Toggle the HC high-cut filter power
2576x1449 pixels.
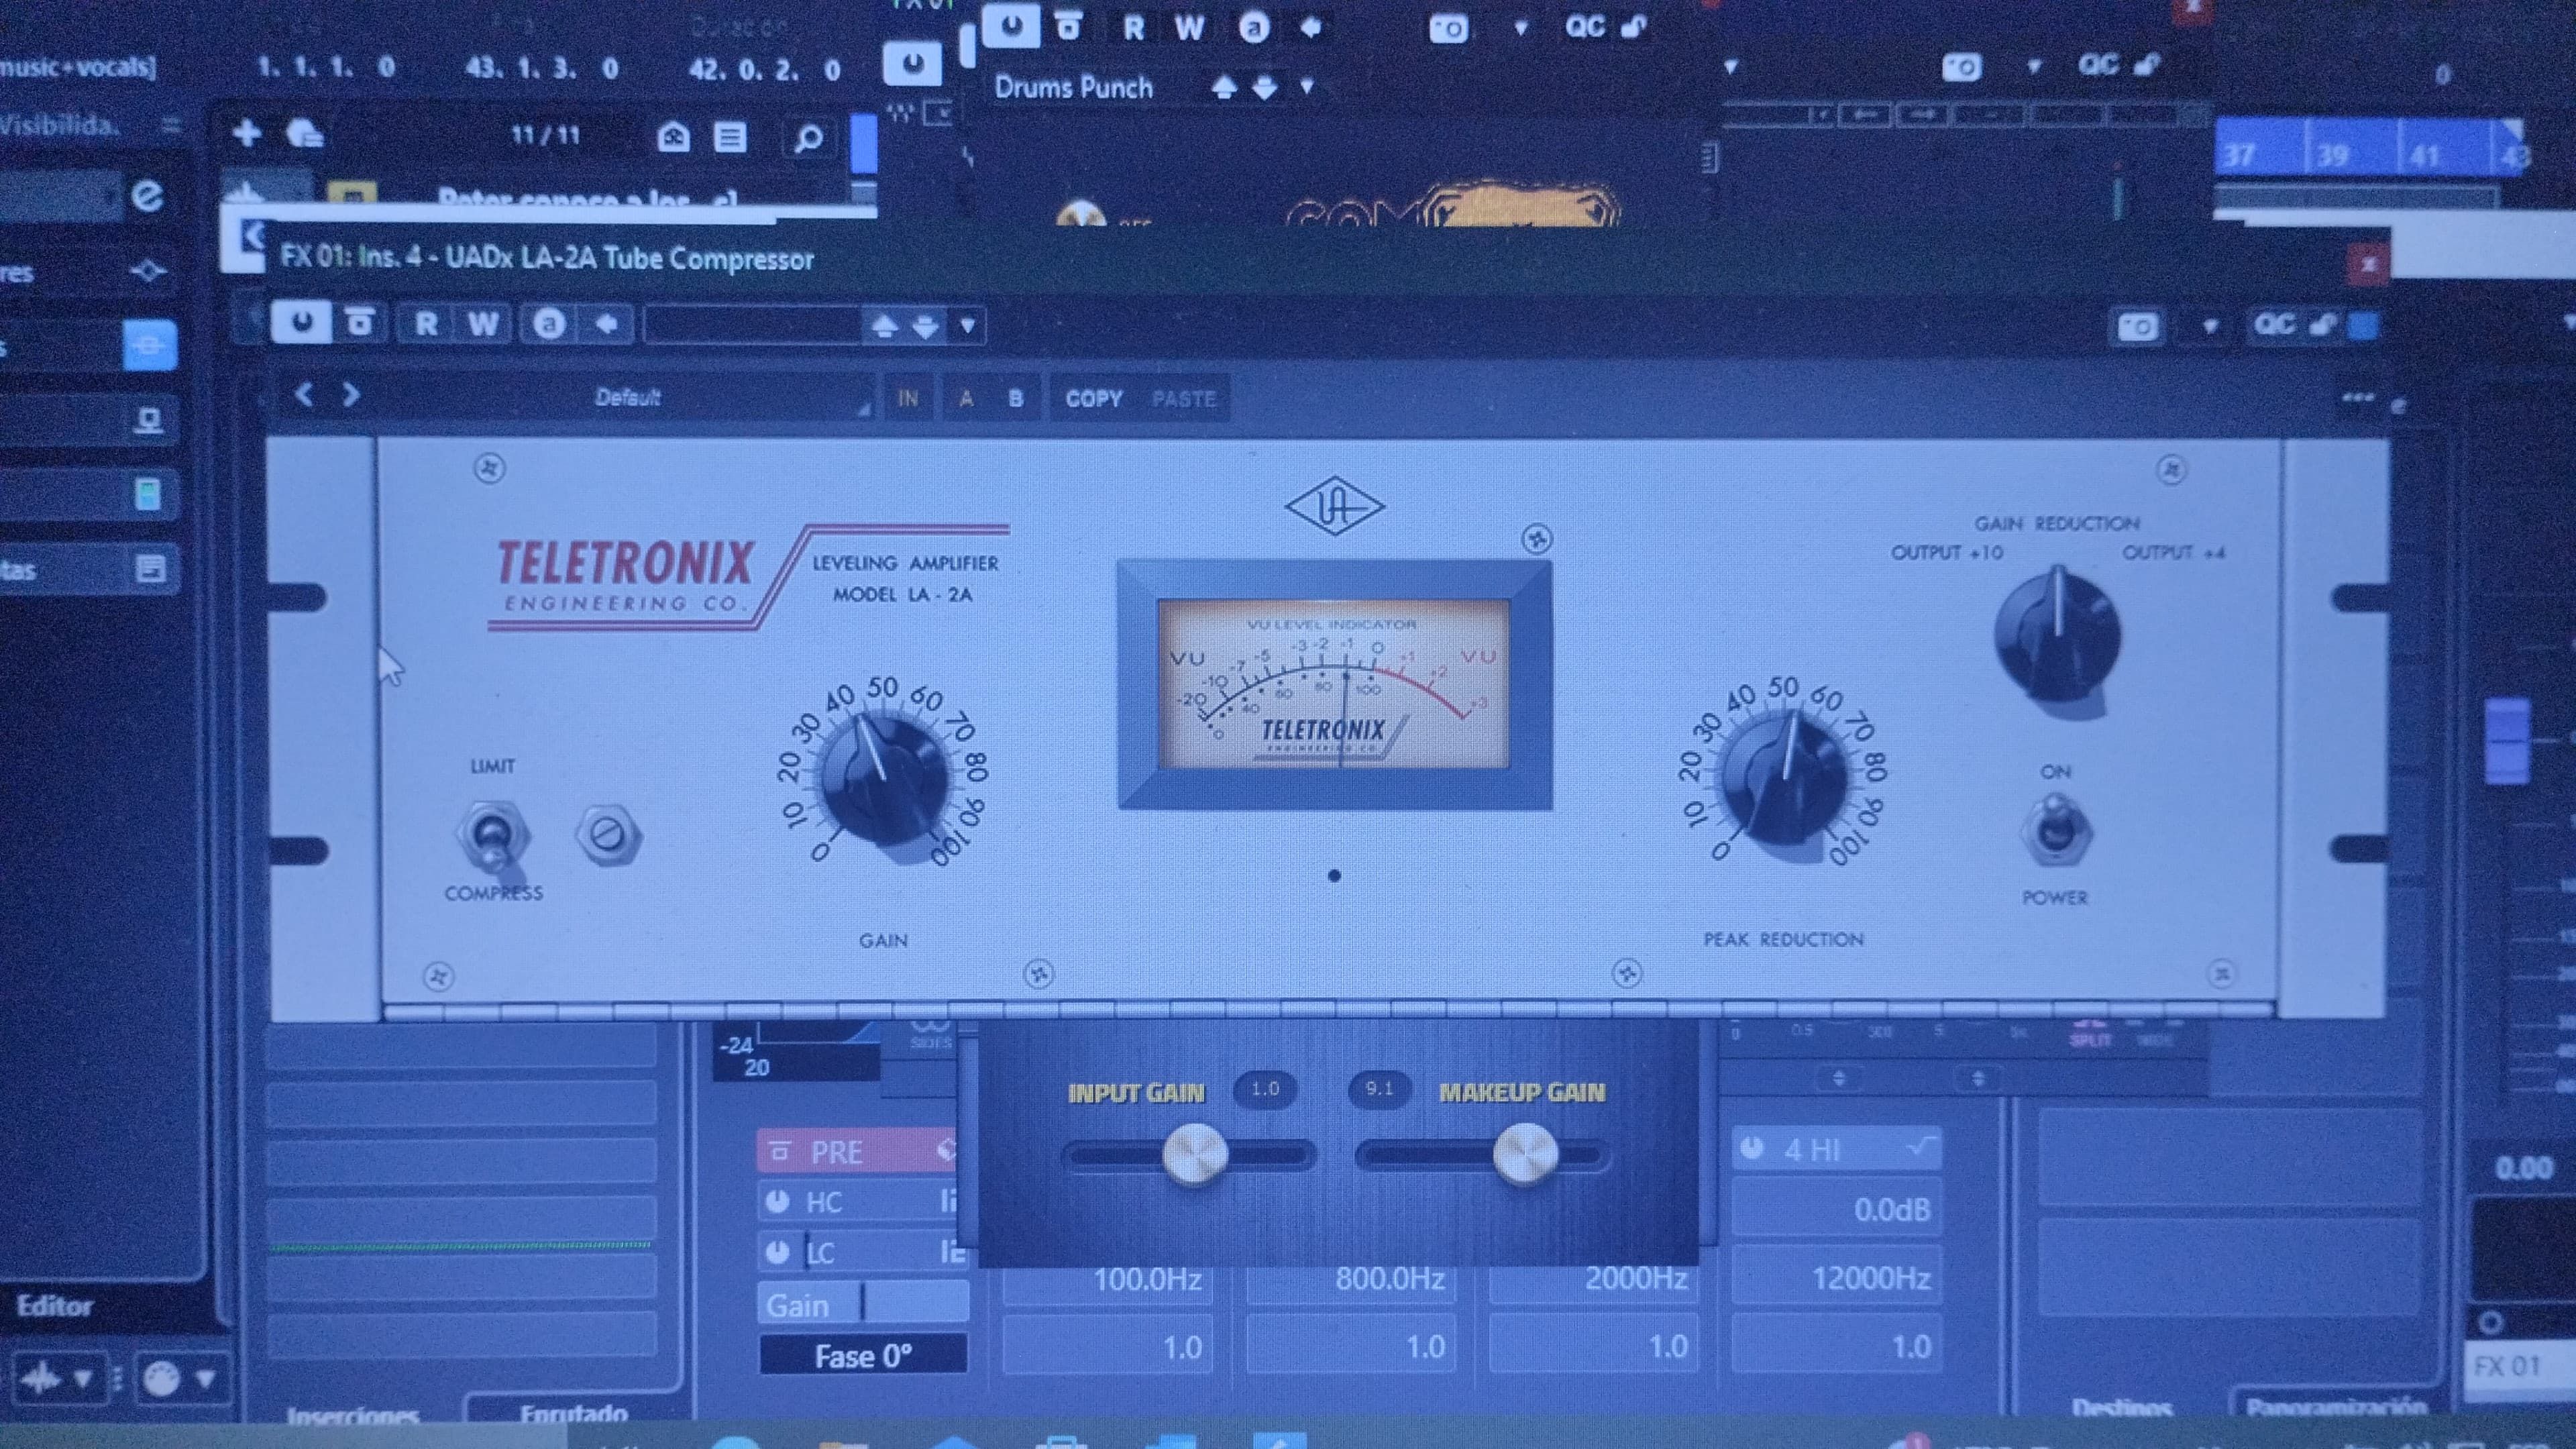click(x=777, y=1201)
